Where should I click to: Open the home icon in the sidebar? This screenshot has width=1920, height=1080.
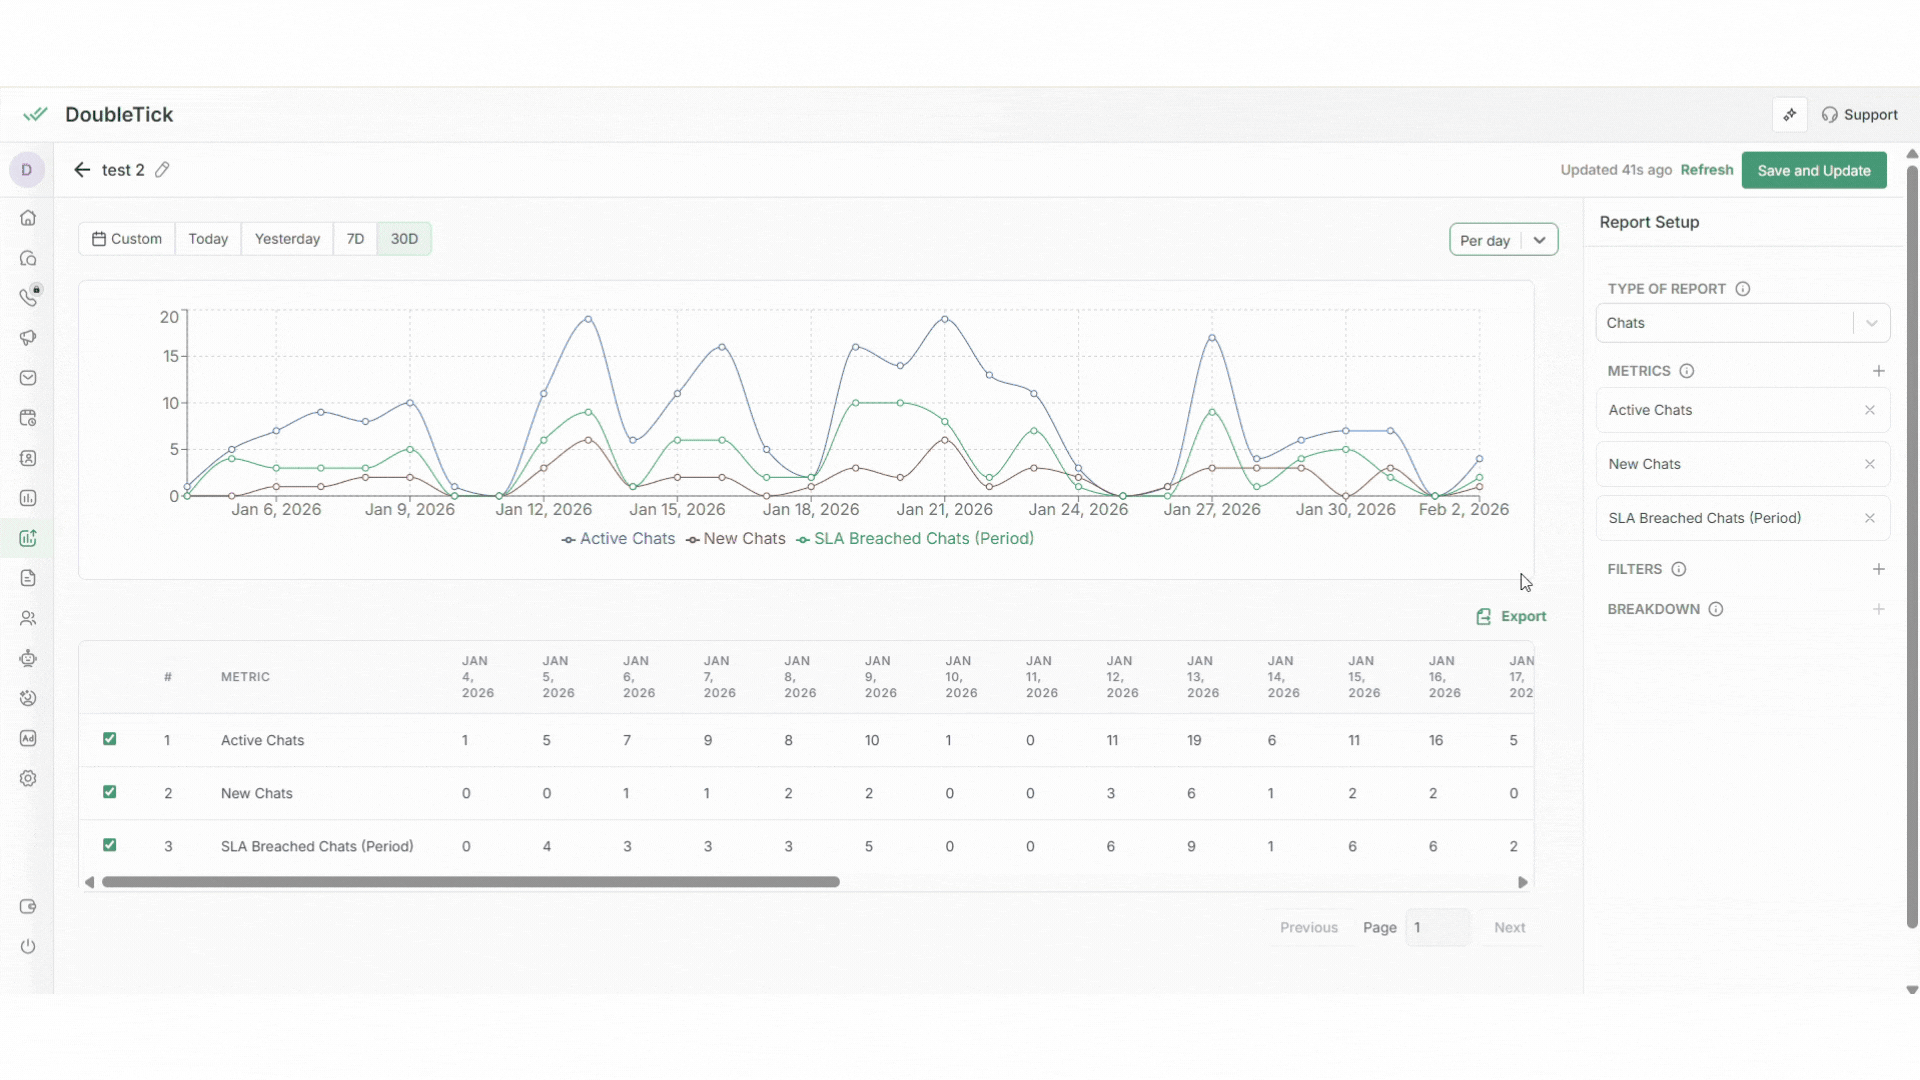click(28, 218)
